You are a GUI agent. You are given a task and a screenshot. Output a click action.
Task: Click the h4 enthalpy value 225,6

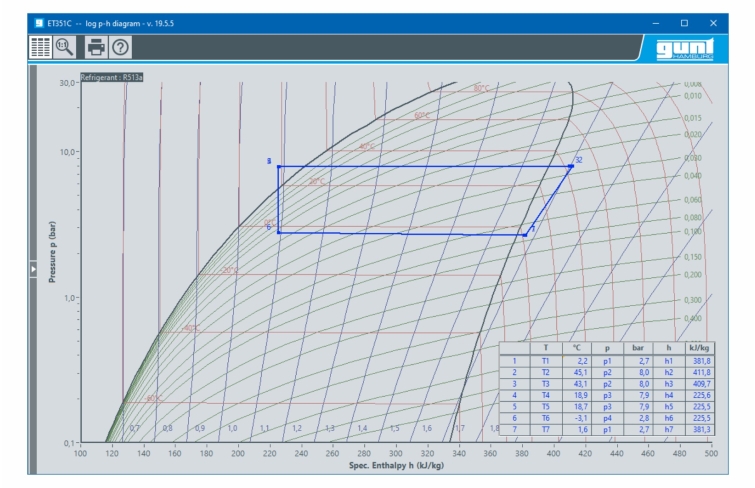[700, 395]
